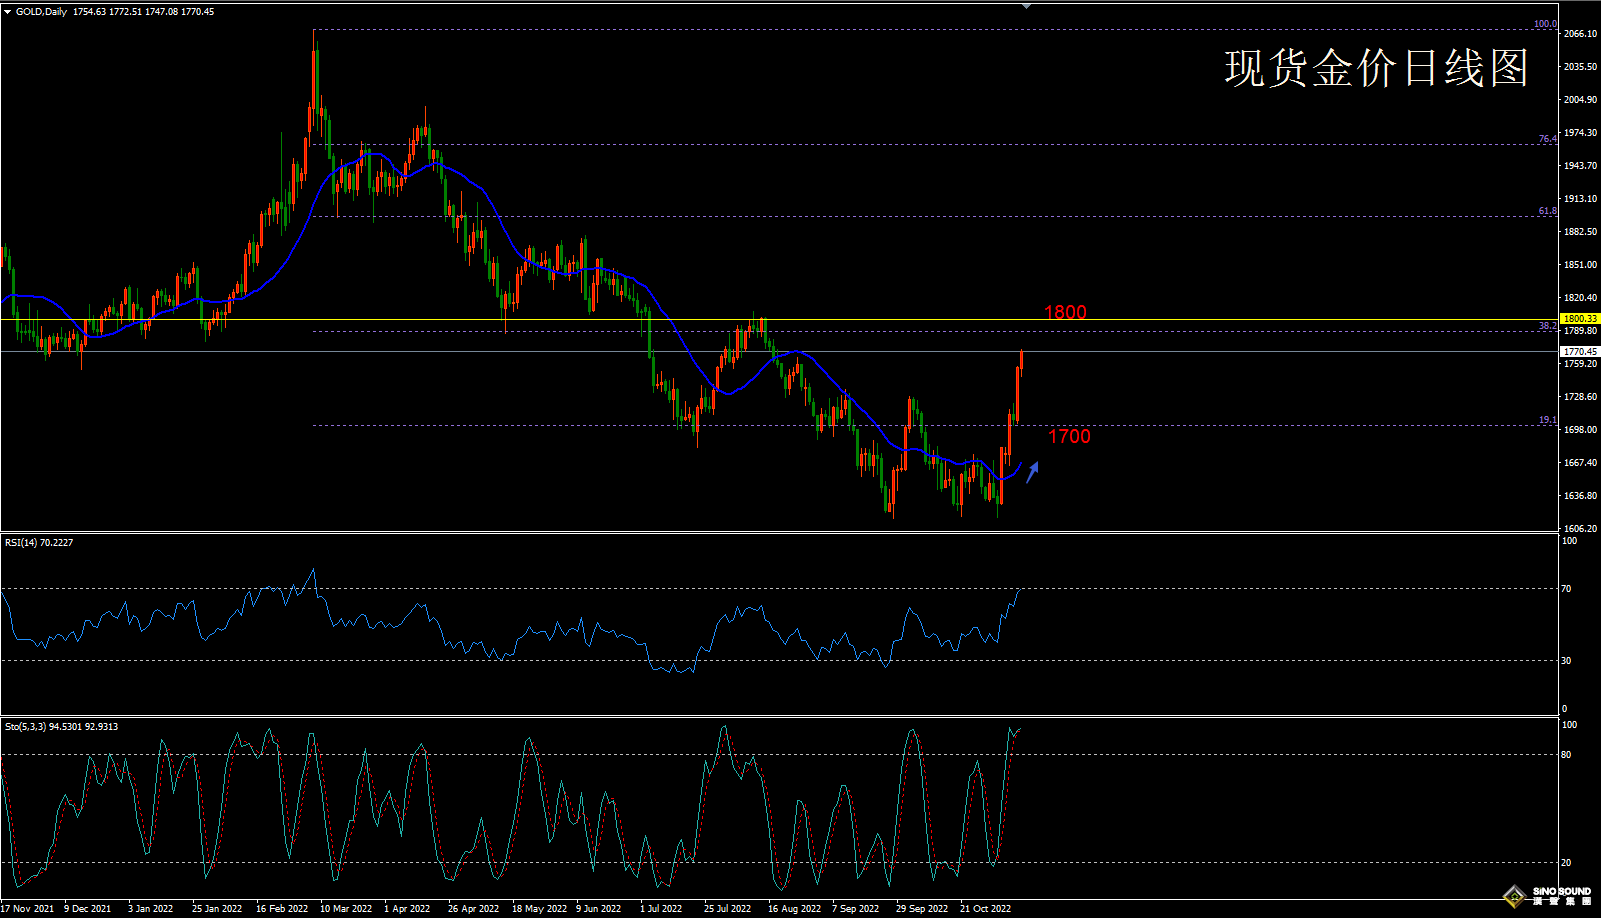
Task: Click the 10 Mar 2022 date label
Action: coord(346,909)
